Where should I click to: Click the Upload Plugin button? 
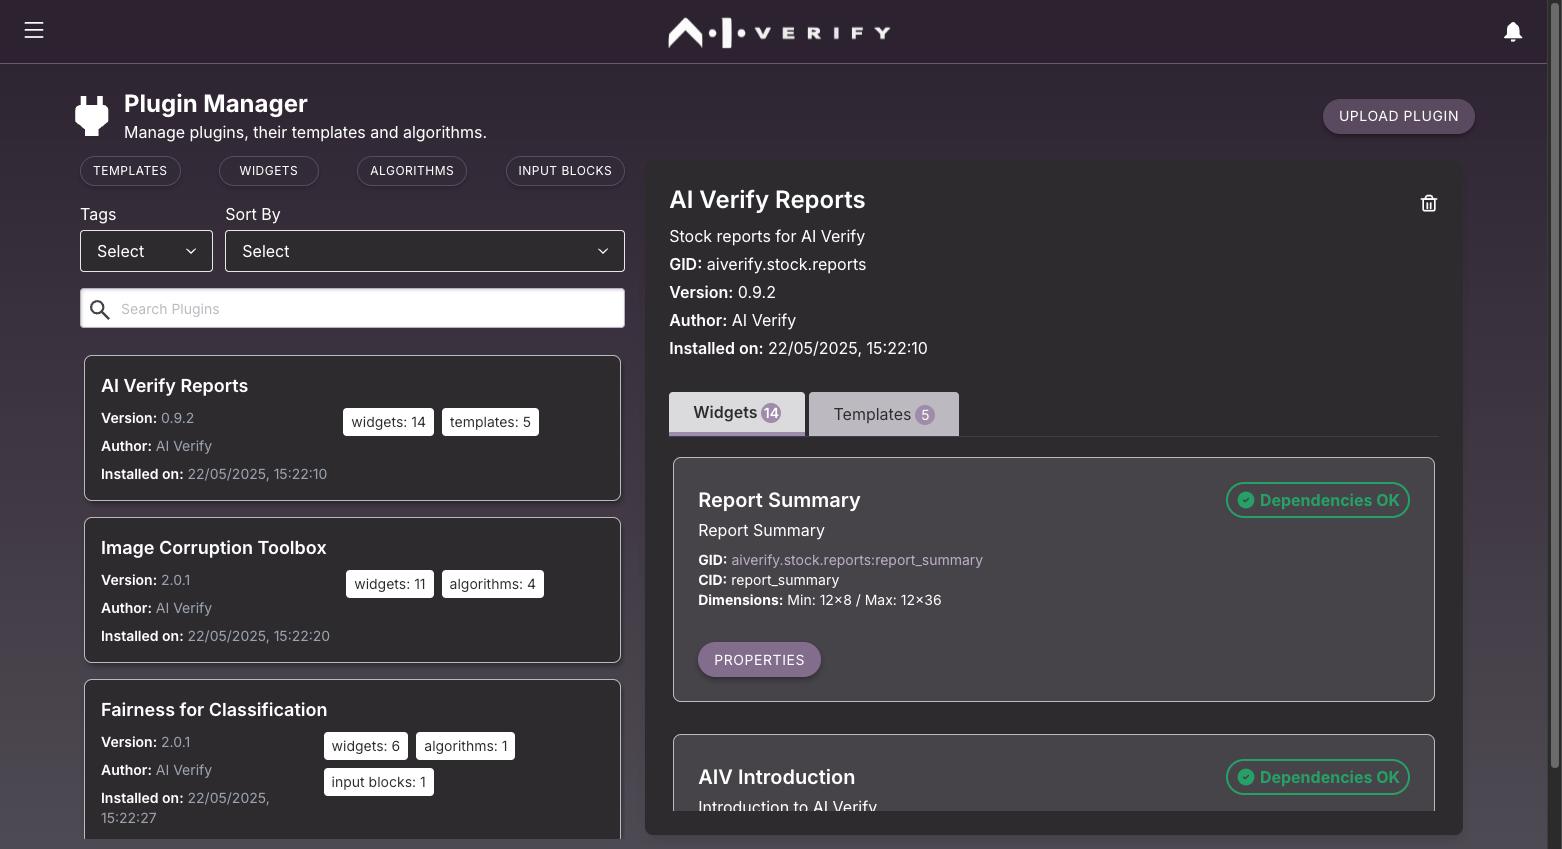pos(1398,116)
